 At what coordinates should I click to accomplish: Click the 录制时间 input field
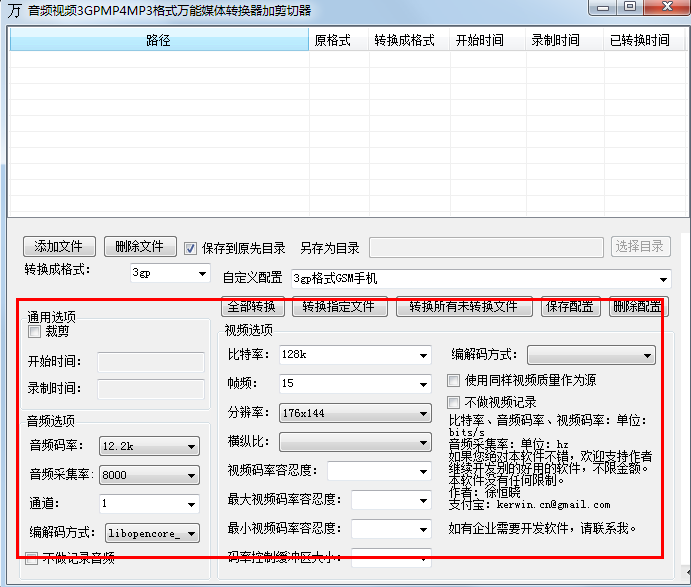point(151,390)
